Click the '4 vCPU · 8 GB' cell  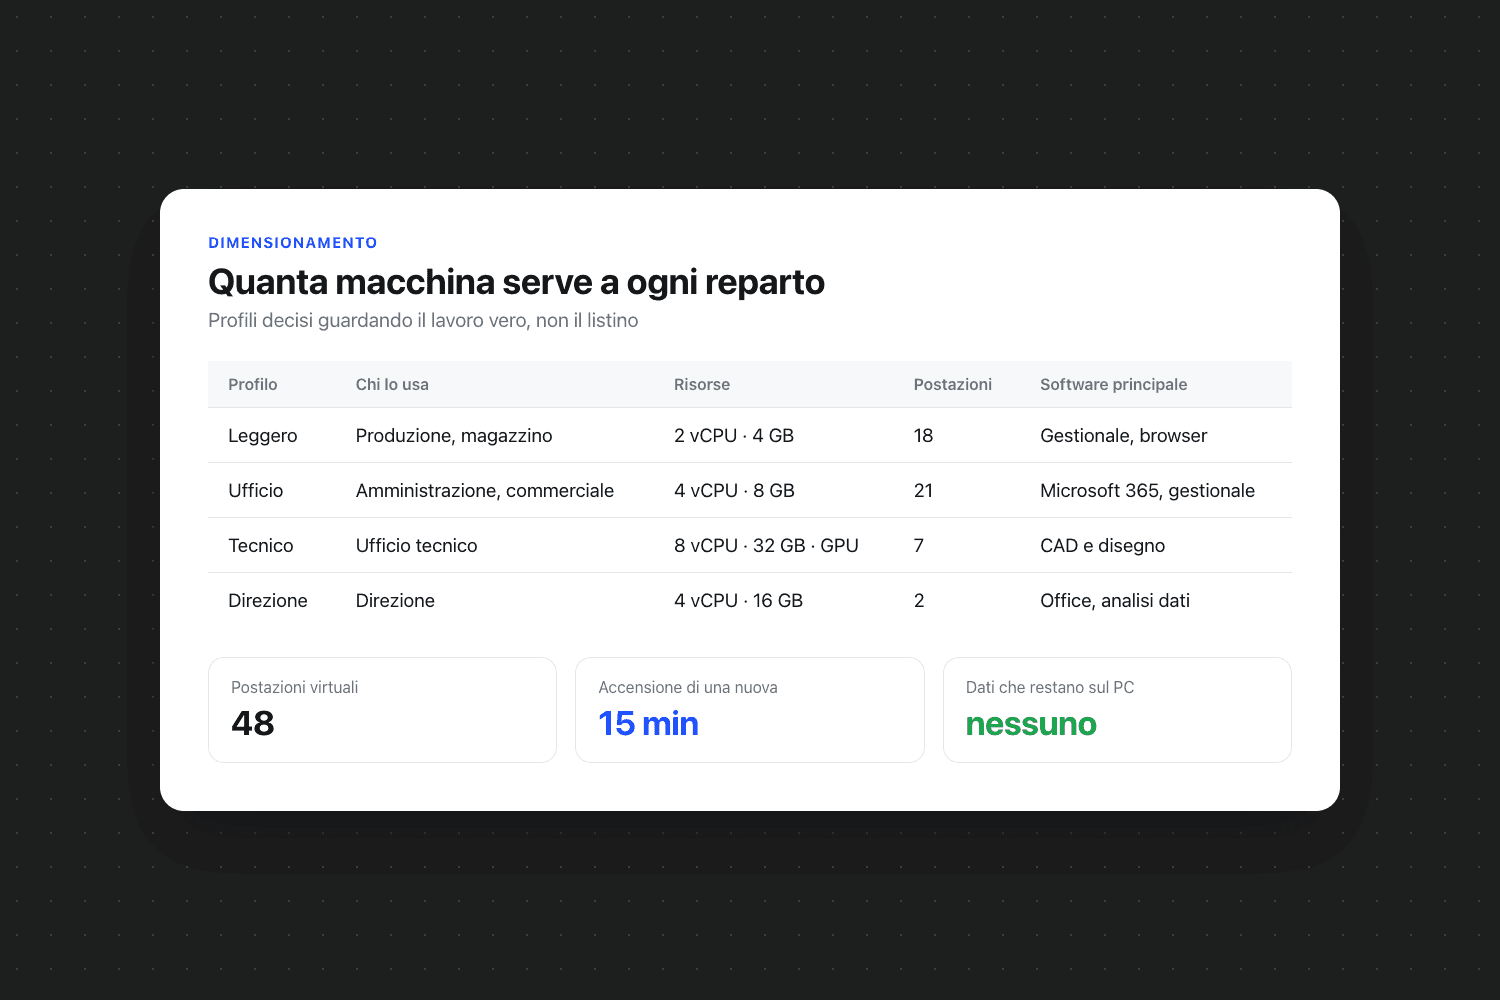pos(734,490)
